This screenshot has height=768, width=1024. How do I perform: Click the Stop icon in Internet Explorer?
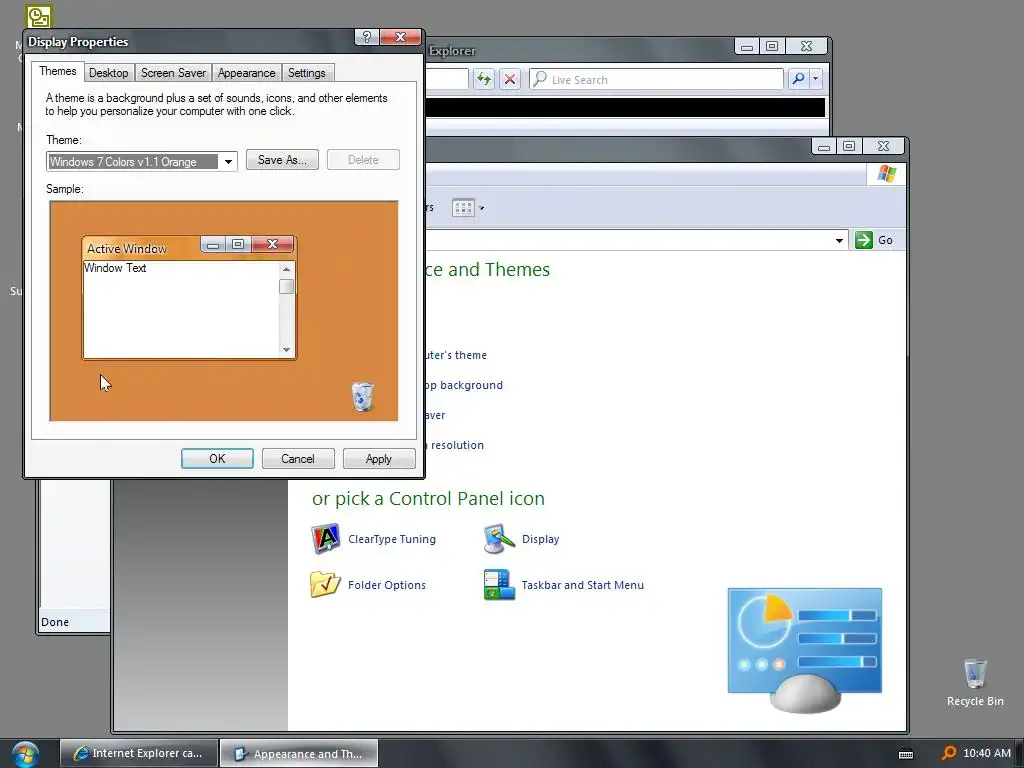tap(510, 80)
